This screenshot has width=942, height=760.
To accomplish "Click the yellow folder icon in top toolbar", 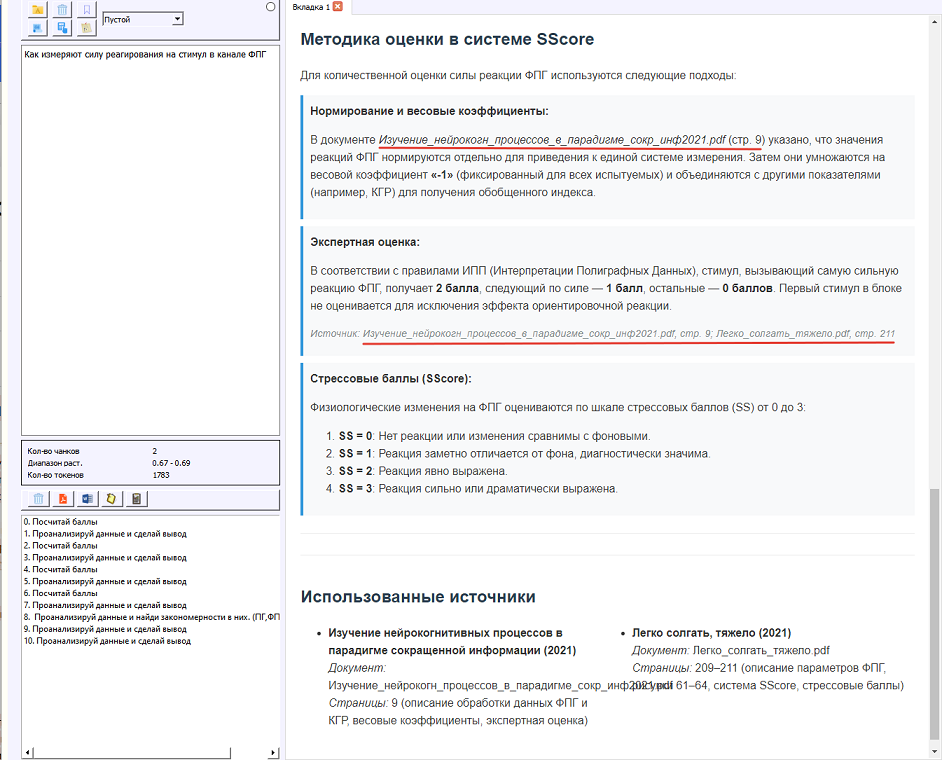I will pyautogui.click(x=37, y=9).
